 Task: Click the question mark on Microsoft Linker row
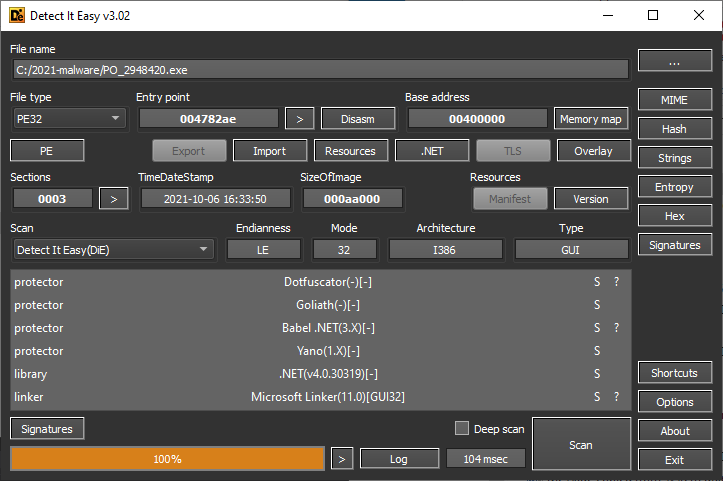click(616, 397)
